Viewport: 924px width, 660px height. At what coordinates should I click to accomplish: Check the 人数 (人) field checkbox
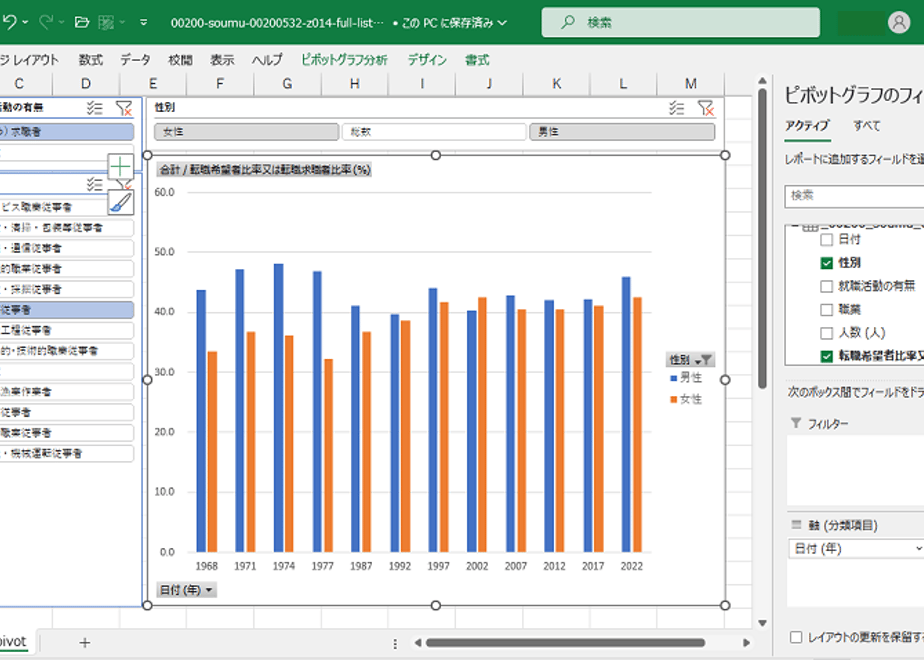pos(826,333)
